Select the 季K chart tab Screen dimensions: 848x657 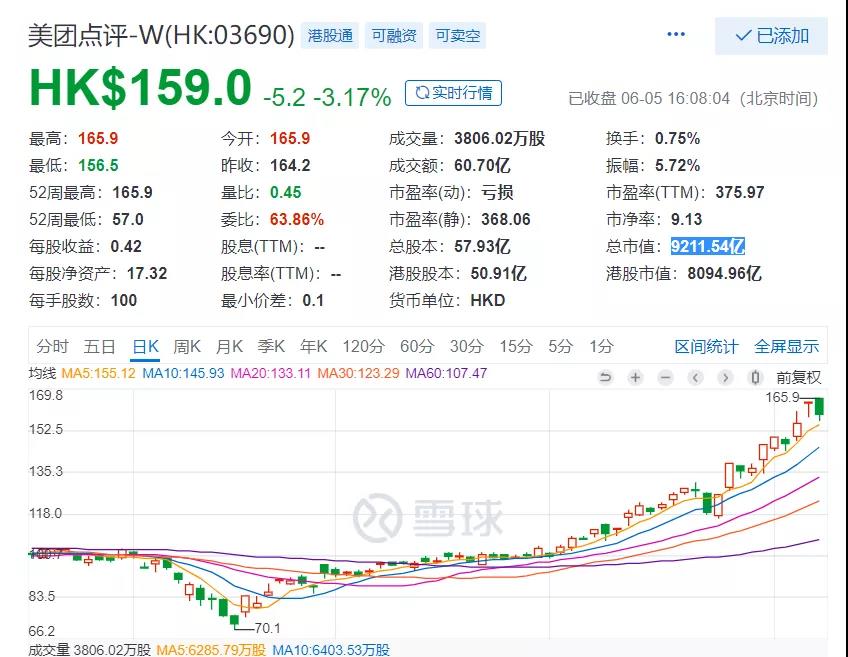point(271,346)
